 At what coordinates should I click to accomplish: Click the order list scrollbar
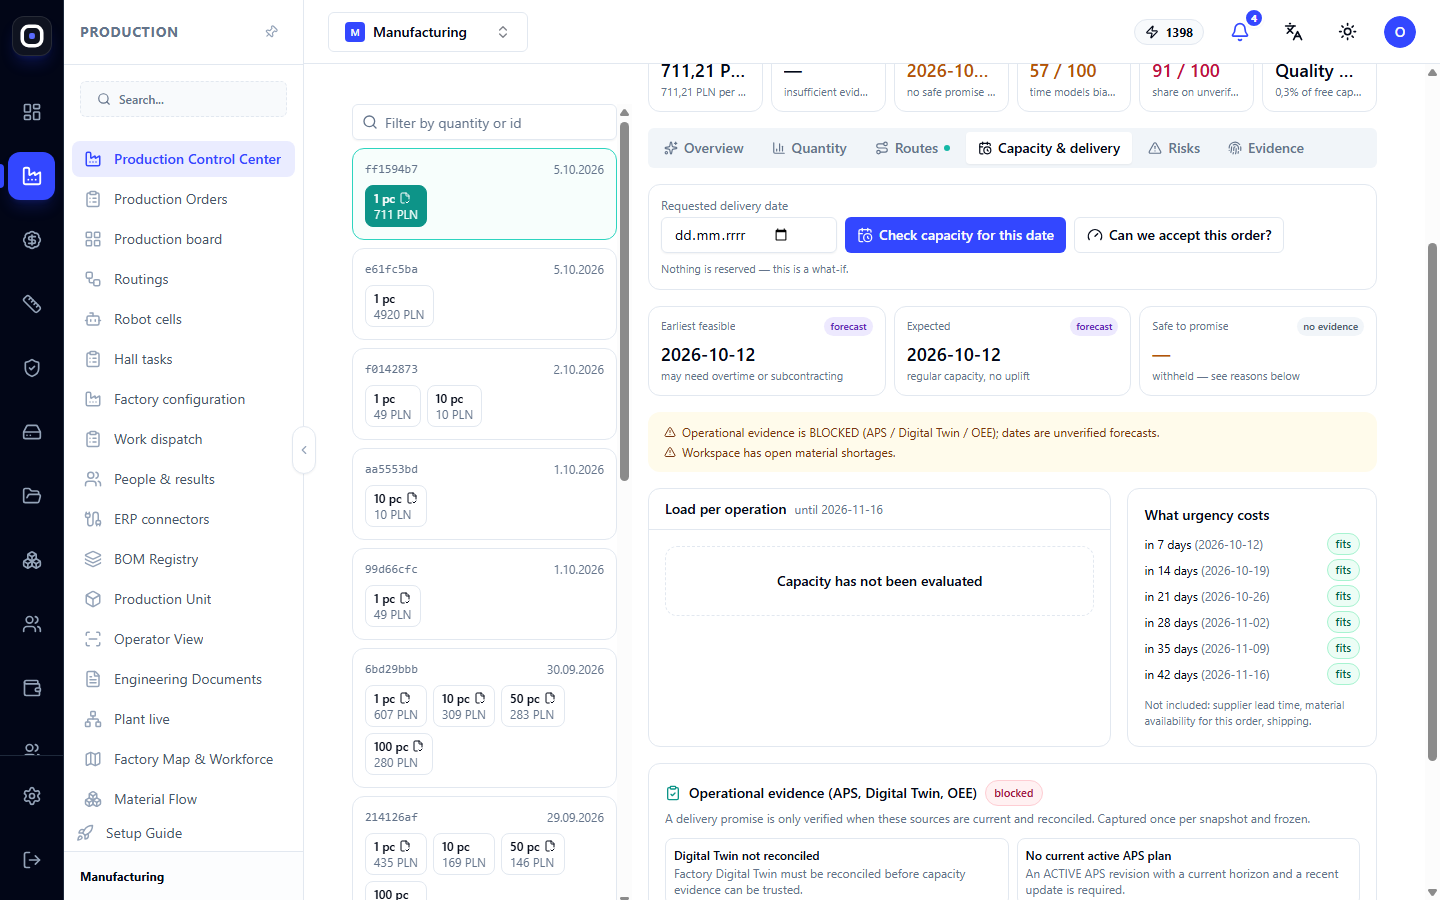point(625,300)
